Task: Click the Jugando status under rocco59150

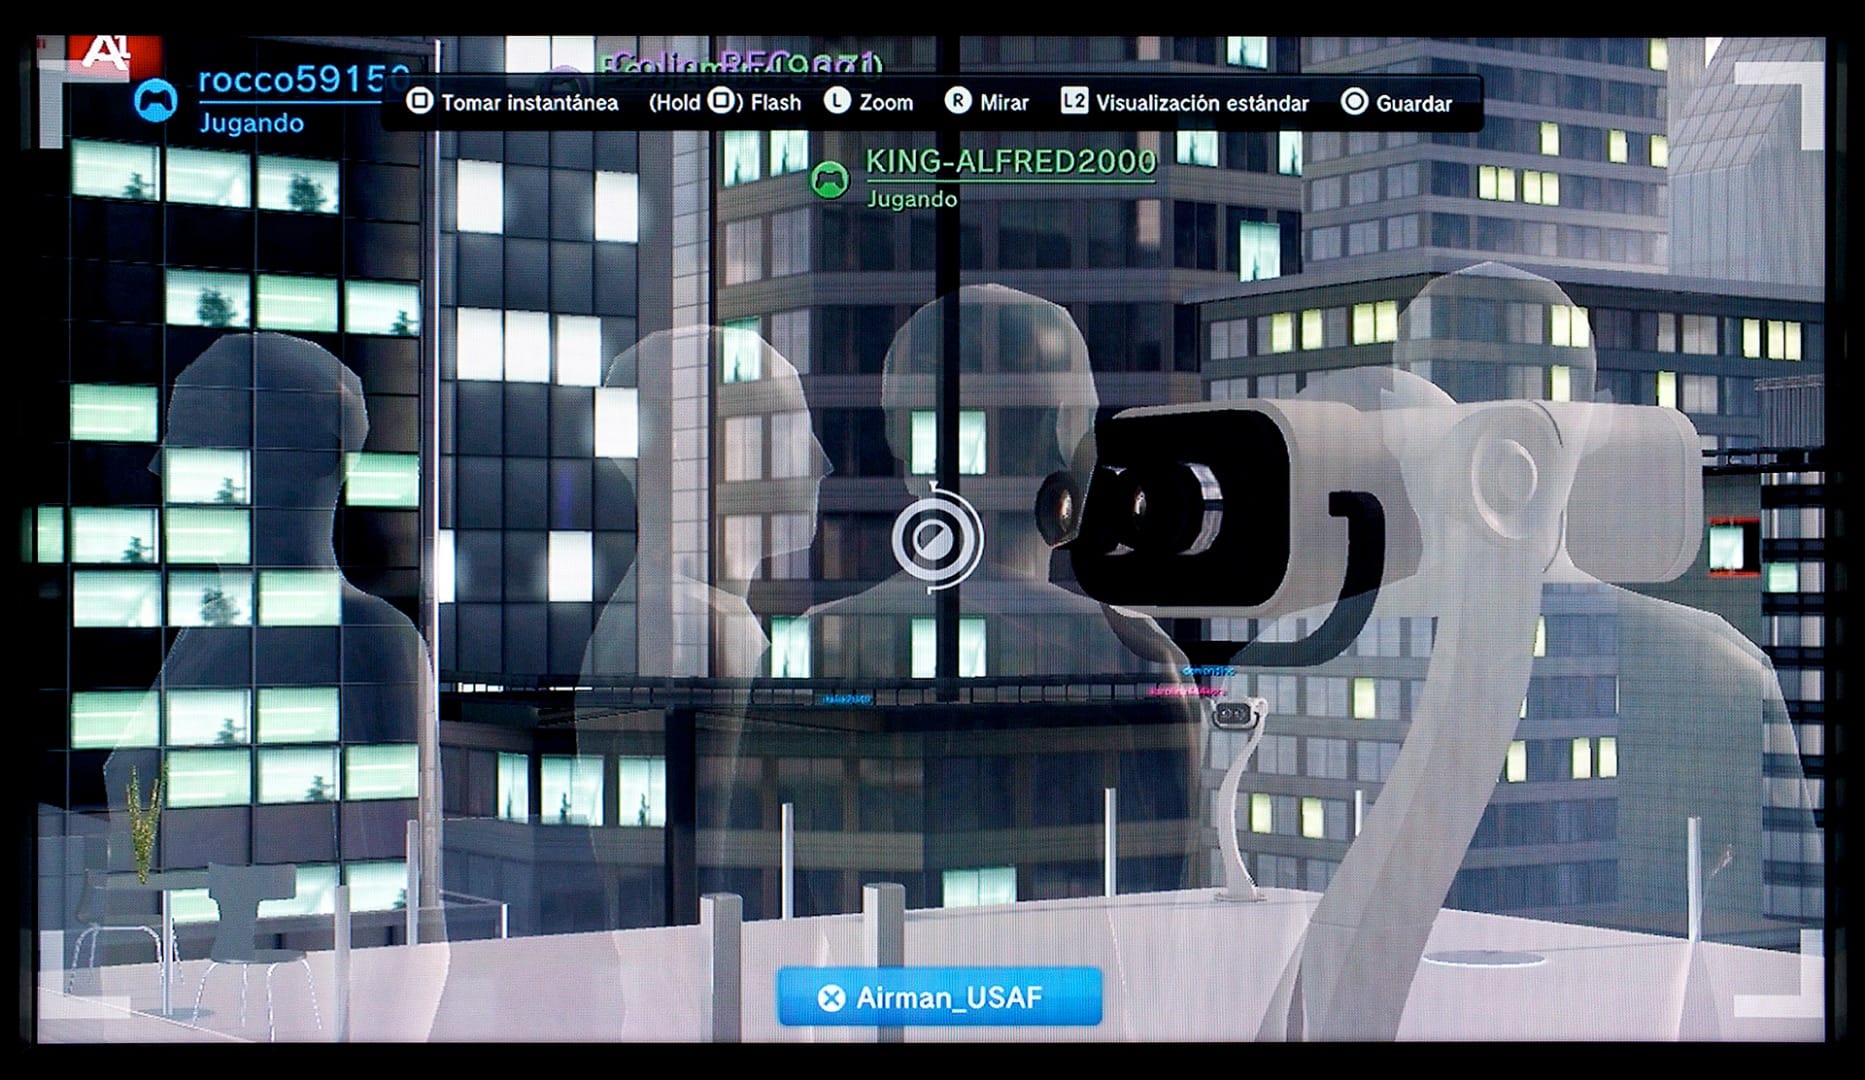Action: coord(251,123)
